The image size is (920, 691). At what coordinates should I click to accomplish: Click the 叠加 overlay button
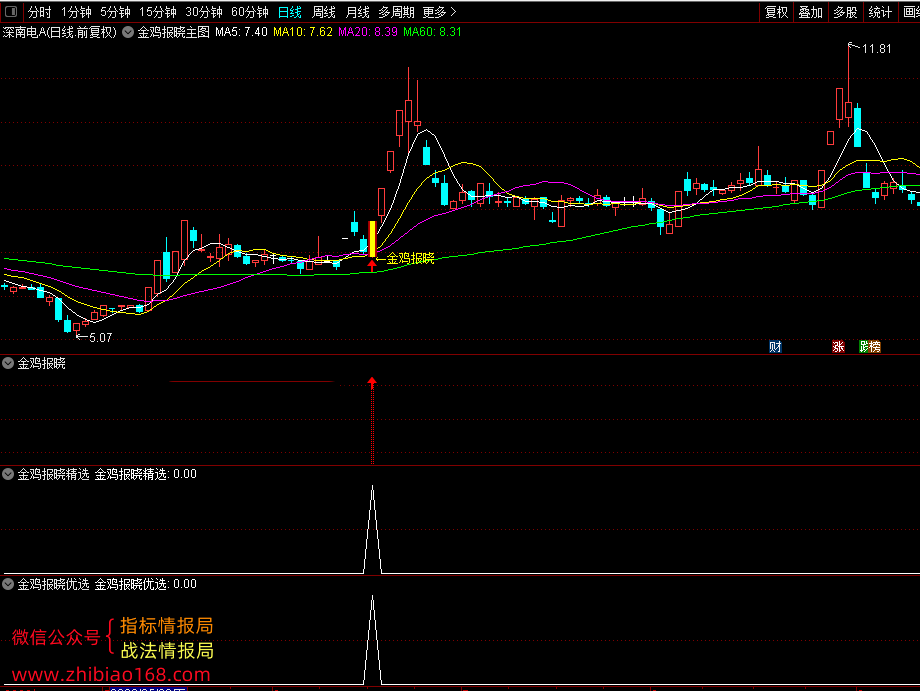coord(810,12)
